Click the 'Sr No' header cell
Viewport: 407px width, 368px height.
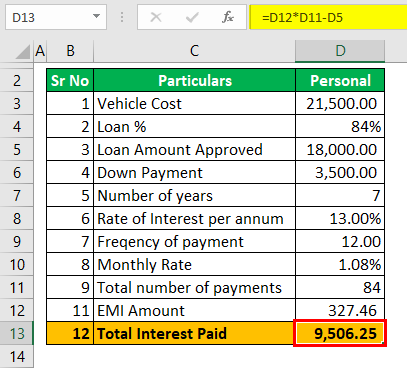70,80
